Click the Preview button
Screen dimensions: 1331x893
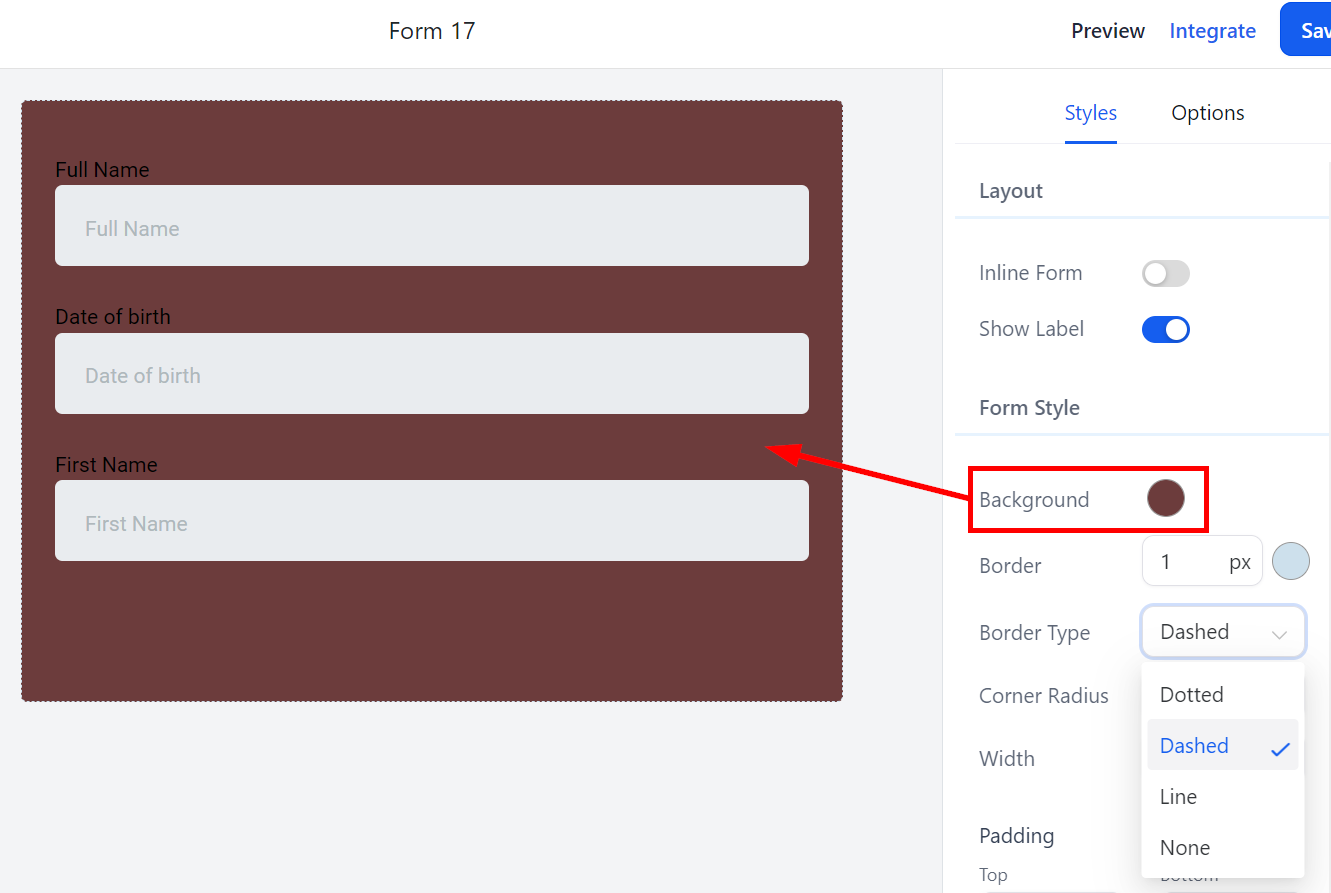click(1107, 31)
